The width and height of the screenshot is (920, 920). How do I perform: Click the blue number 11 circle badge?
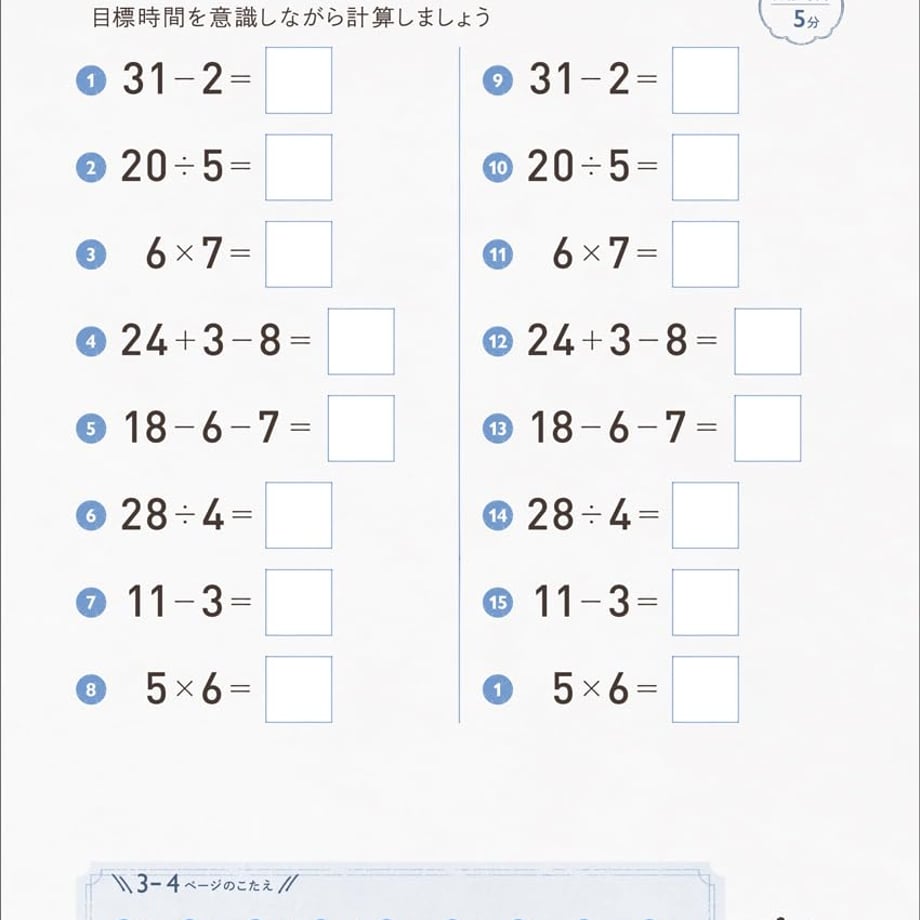(x=498, y=255)
